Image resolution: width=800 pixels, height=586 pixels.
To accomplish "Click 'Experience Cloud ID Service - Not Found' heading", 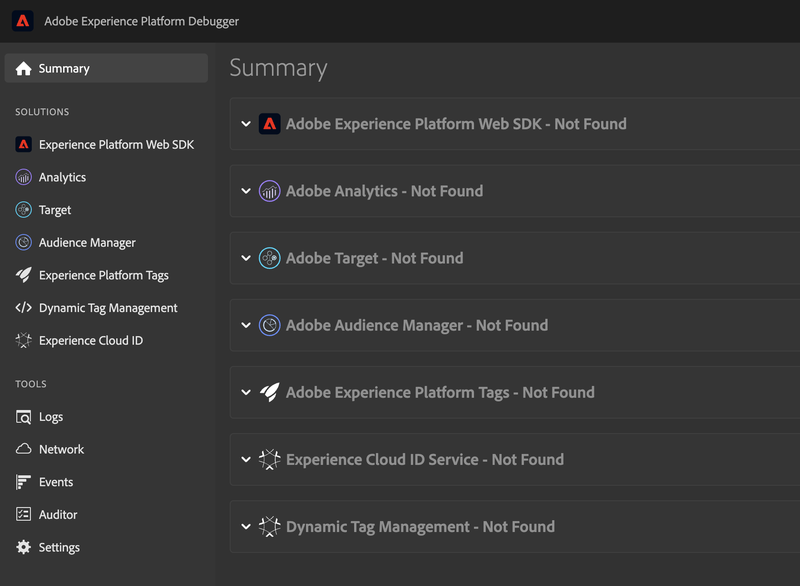I will pyautogui.click(x=425, y=460).
